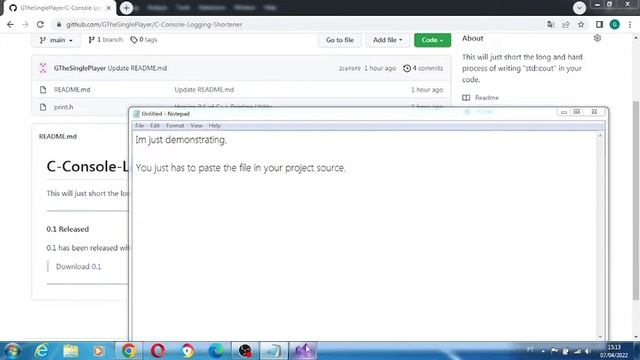Expand the Add file dropdown
The image size is (640, 360).
[387, 40]
